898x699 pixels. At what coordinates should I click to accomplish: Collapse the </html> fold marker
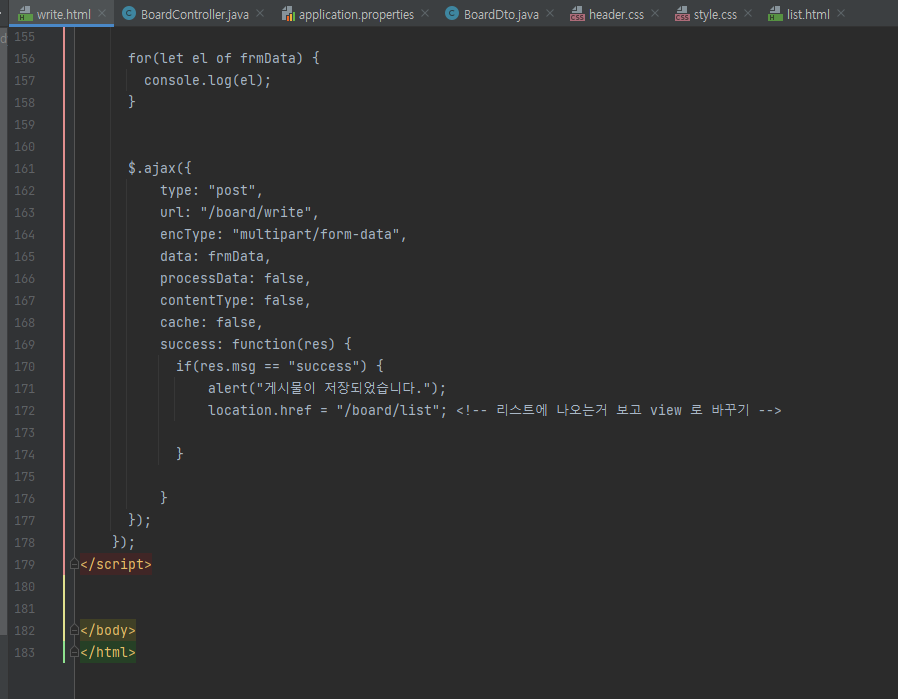(74, 652)
